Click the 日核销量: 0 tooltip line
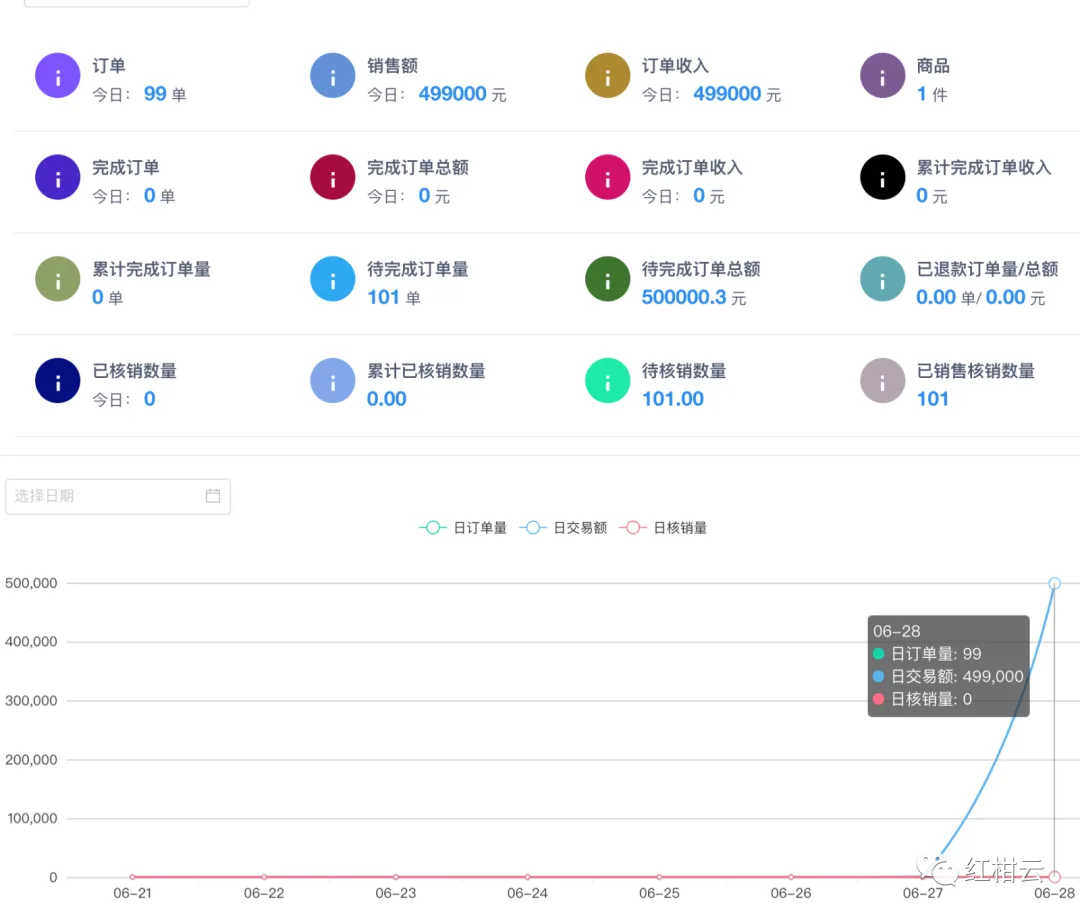 [x=922, y=699]
